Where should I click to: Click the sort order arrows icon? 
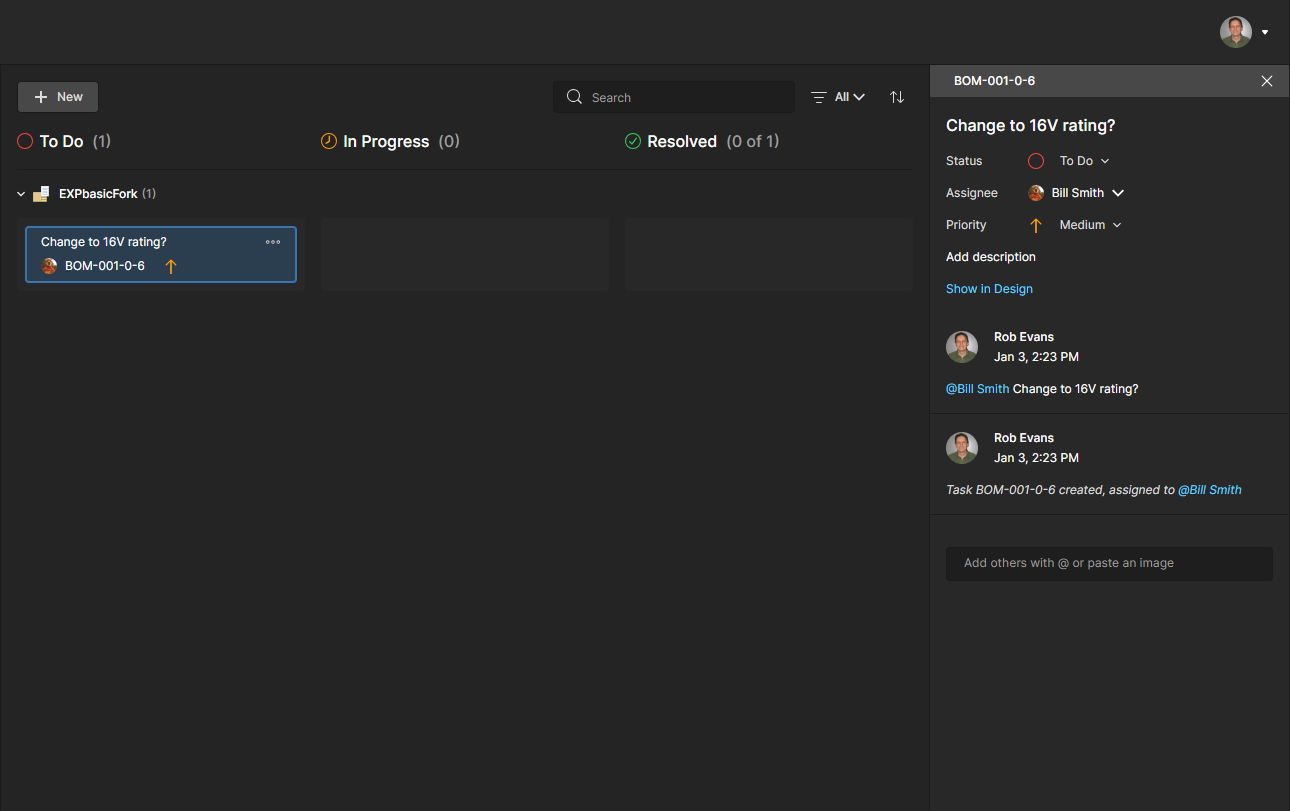897,97
